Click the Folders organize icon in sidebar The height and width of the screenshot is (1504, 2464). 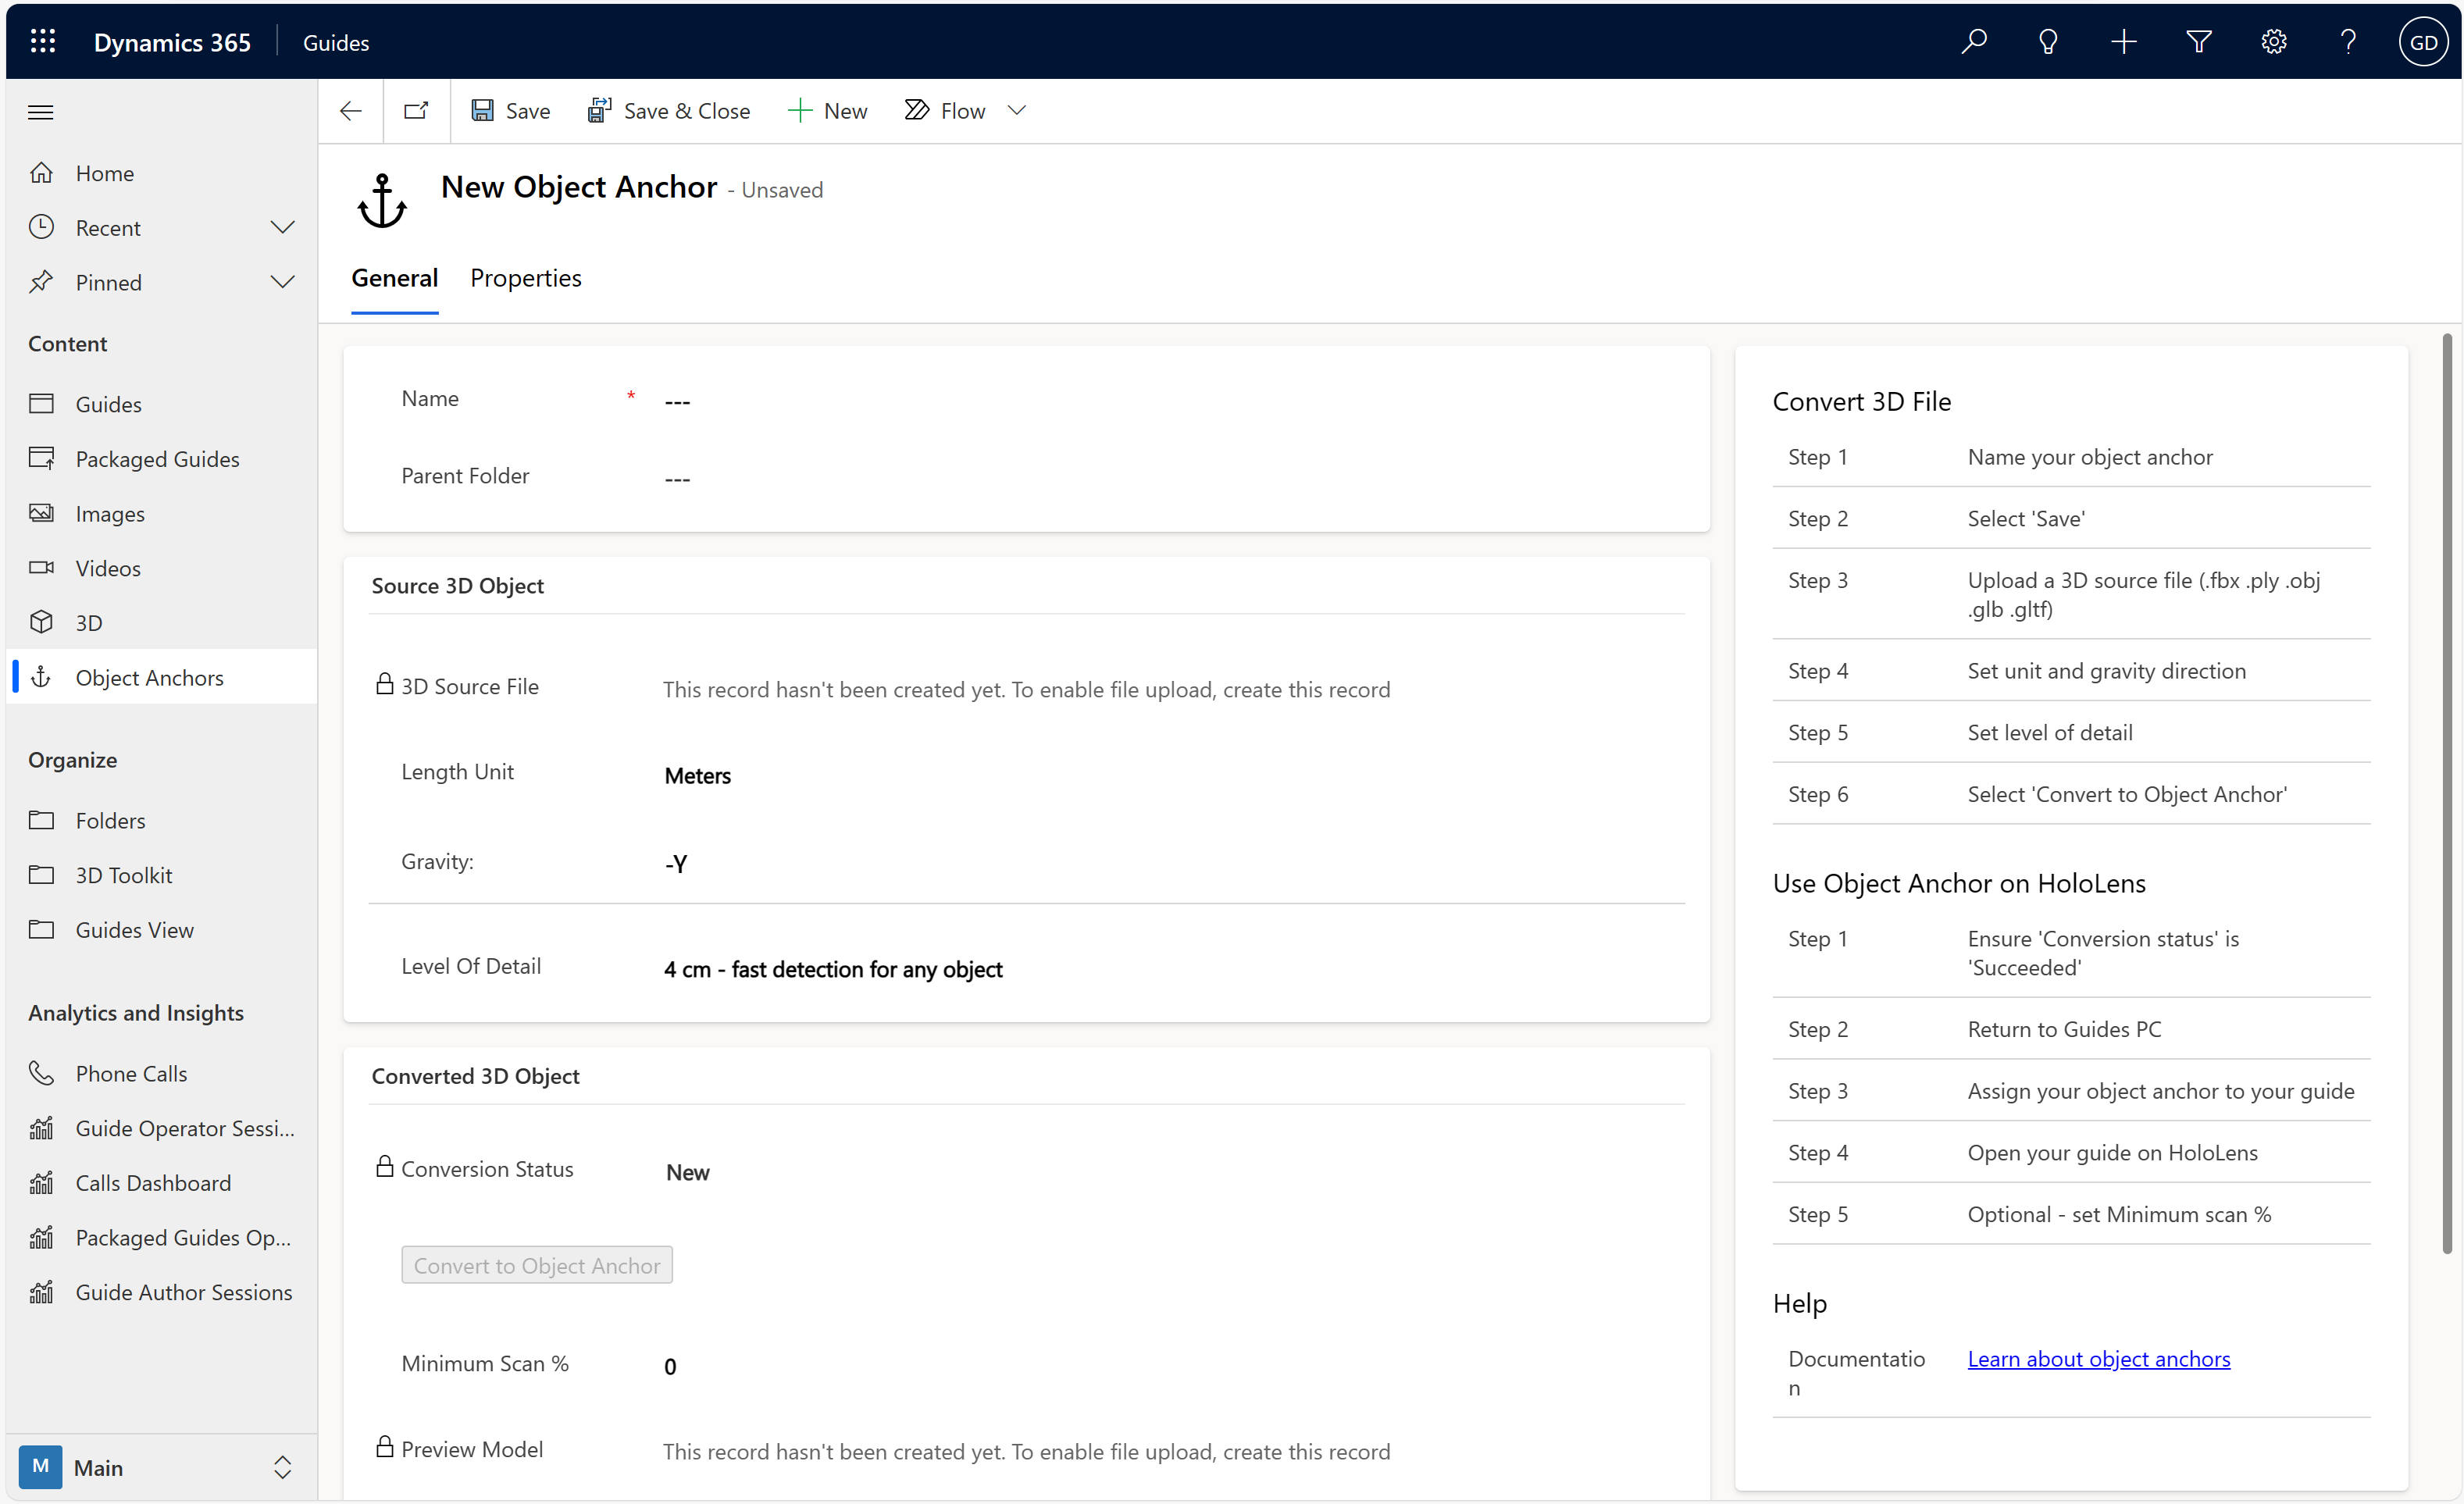[42, 820]
